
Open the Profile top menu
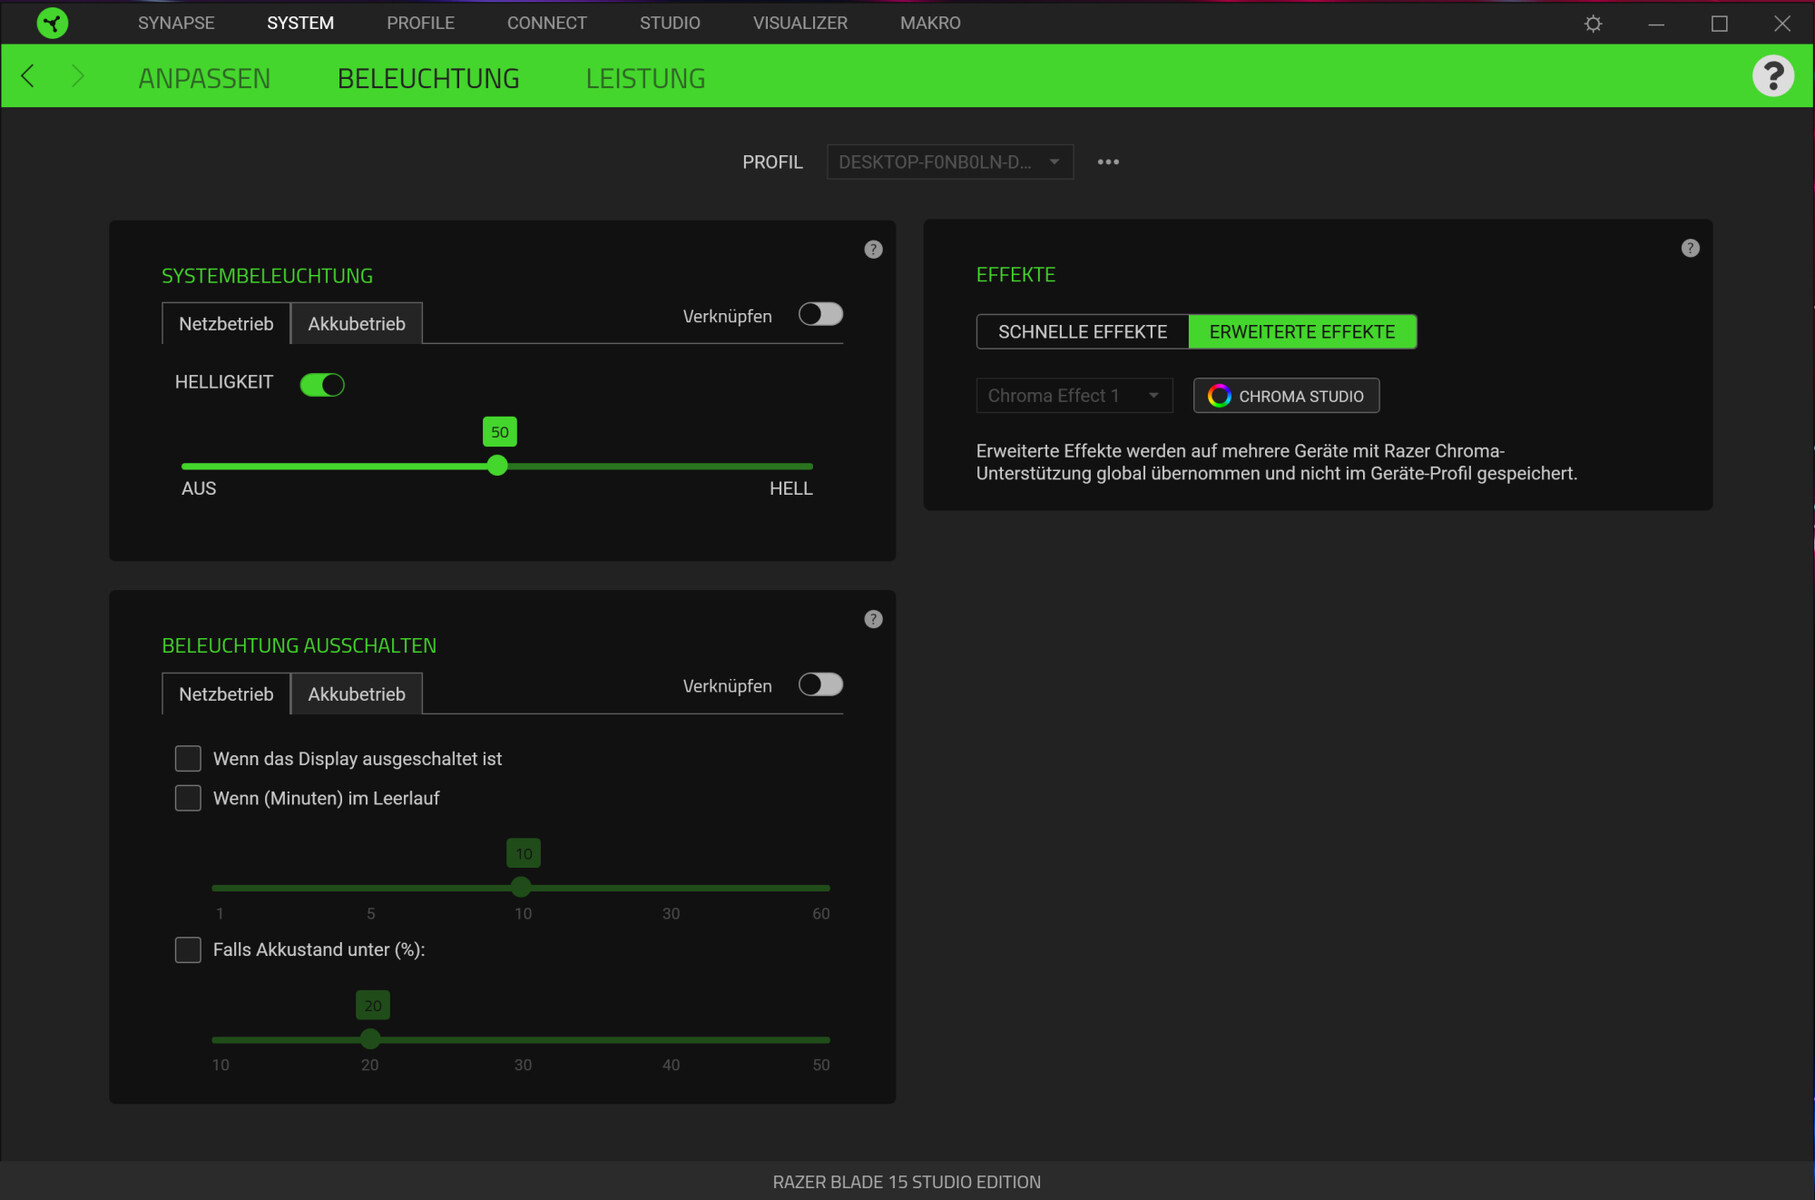pyautogui.click(x=421, y=23)
